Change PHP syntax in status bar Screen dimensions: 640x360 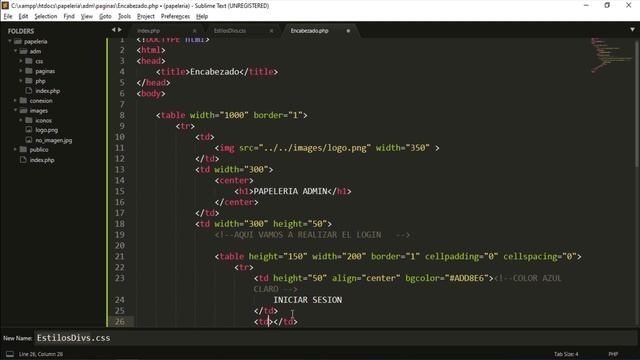613,354
